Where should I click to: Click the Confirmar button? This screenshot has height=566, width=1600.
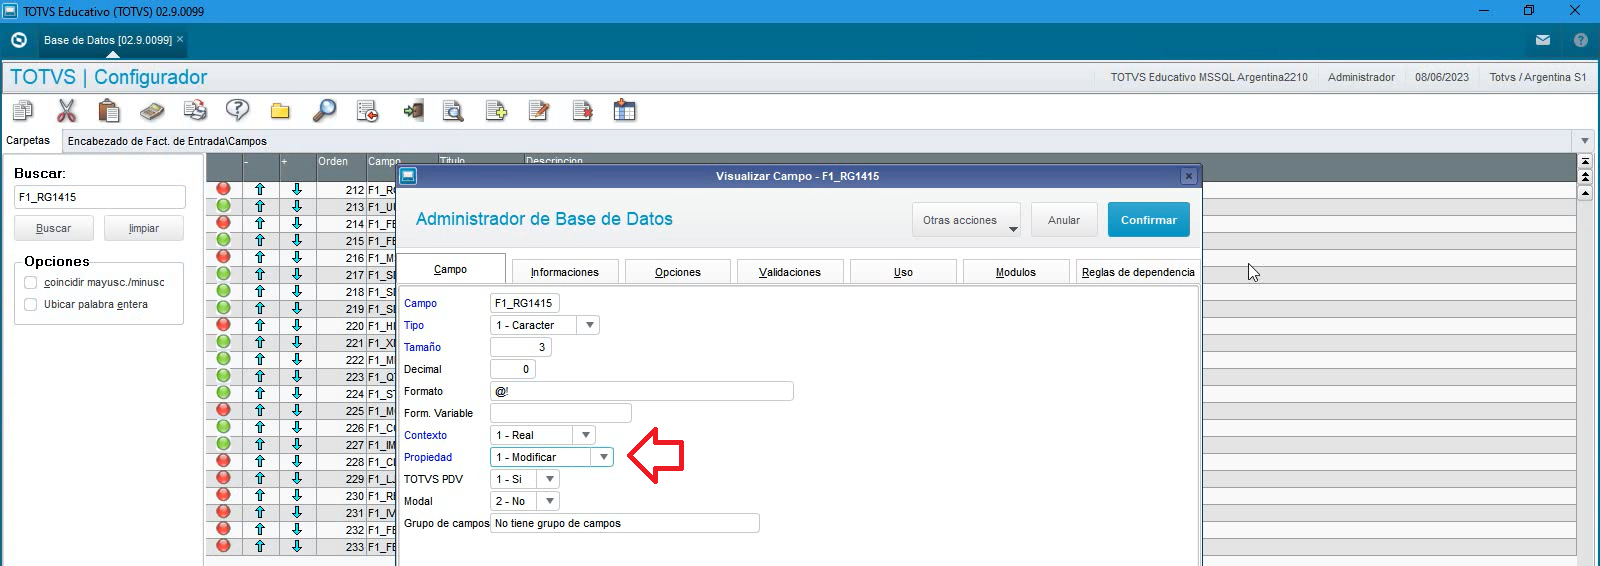click(x=1149, y=220)
